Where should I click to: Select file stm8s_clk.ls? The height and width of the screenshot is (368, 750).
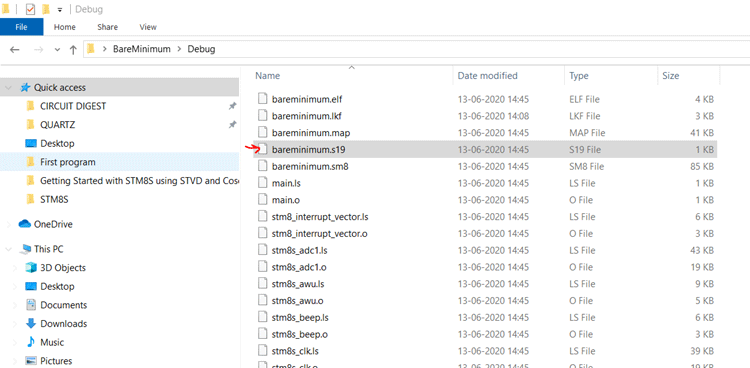295,351
